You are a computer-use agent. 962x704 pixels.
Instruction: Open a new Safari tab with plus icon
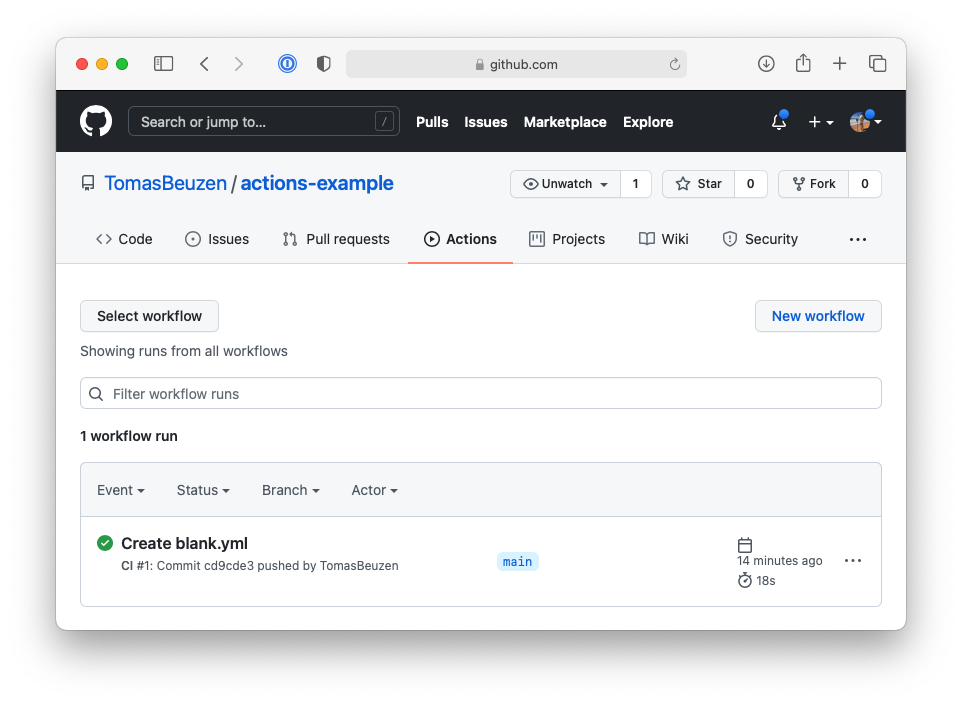click(x=839, y=63)
